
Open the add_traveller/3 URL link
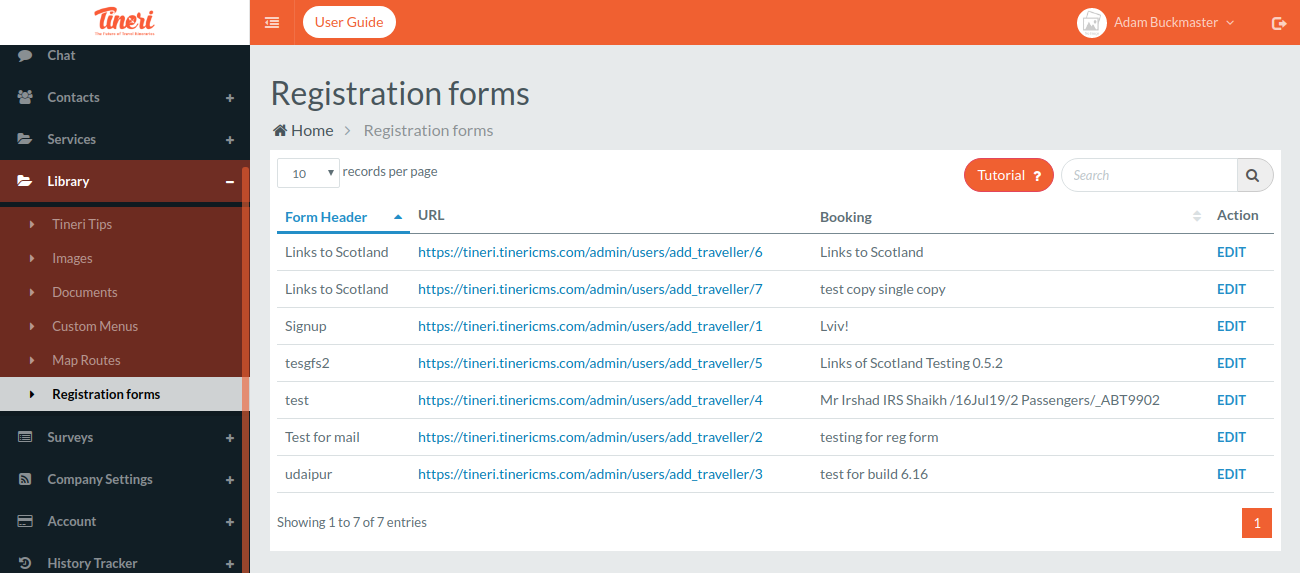[x=590, y=474]
